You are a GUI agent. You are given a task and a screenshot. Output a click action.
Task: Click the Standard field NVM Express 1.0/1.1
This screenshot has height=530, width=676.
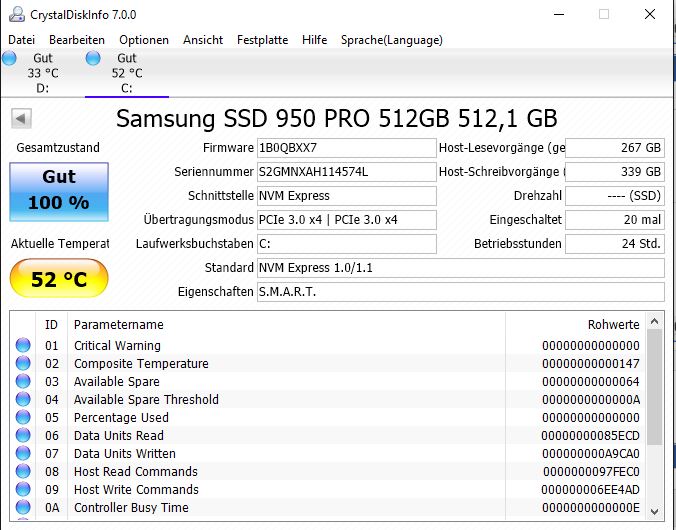click(460, 268)
